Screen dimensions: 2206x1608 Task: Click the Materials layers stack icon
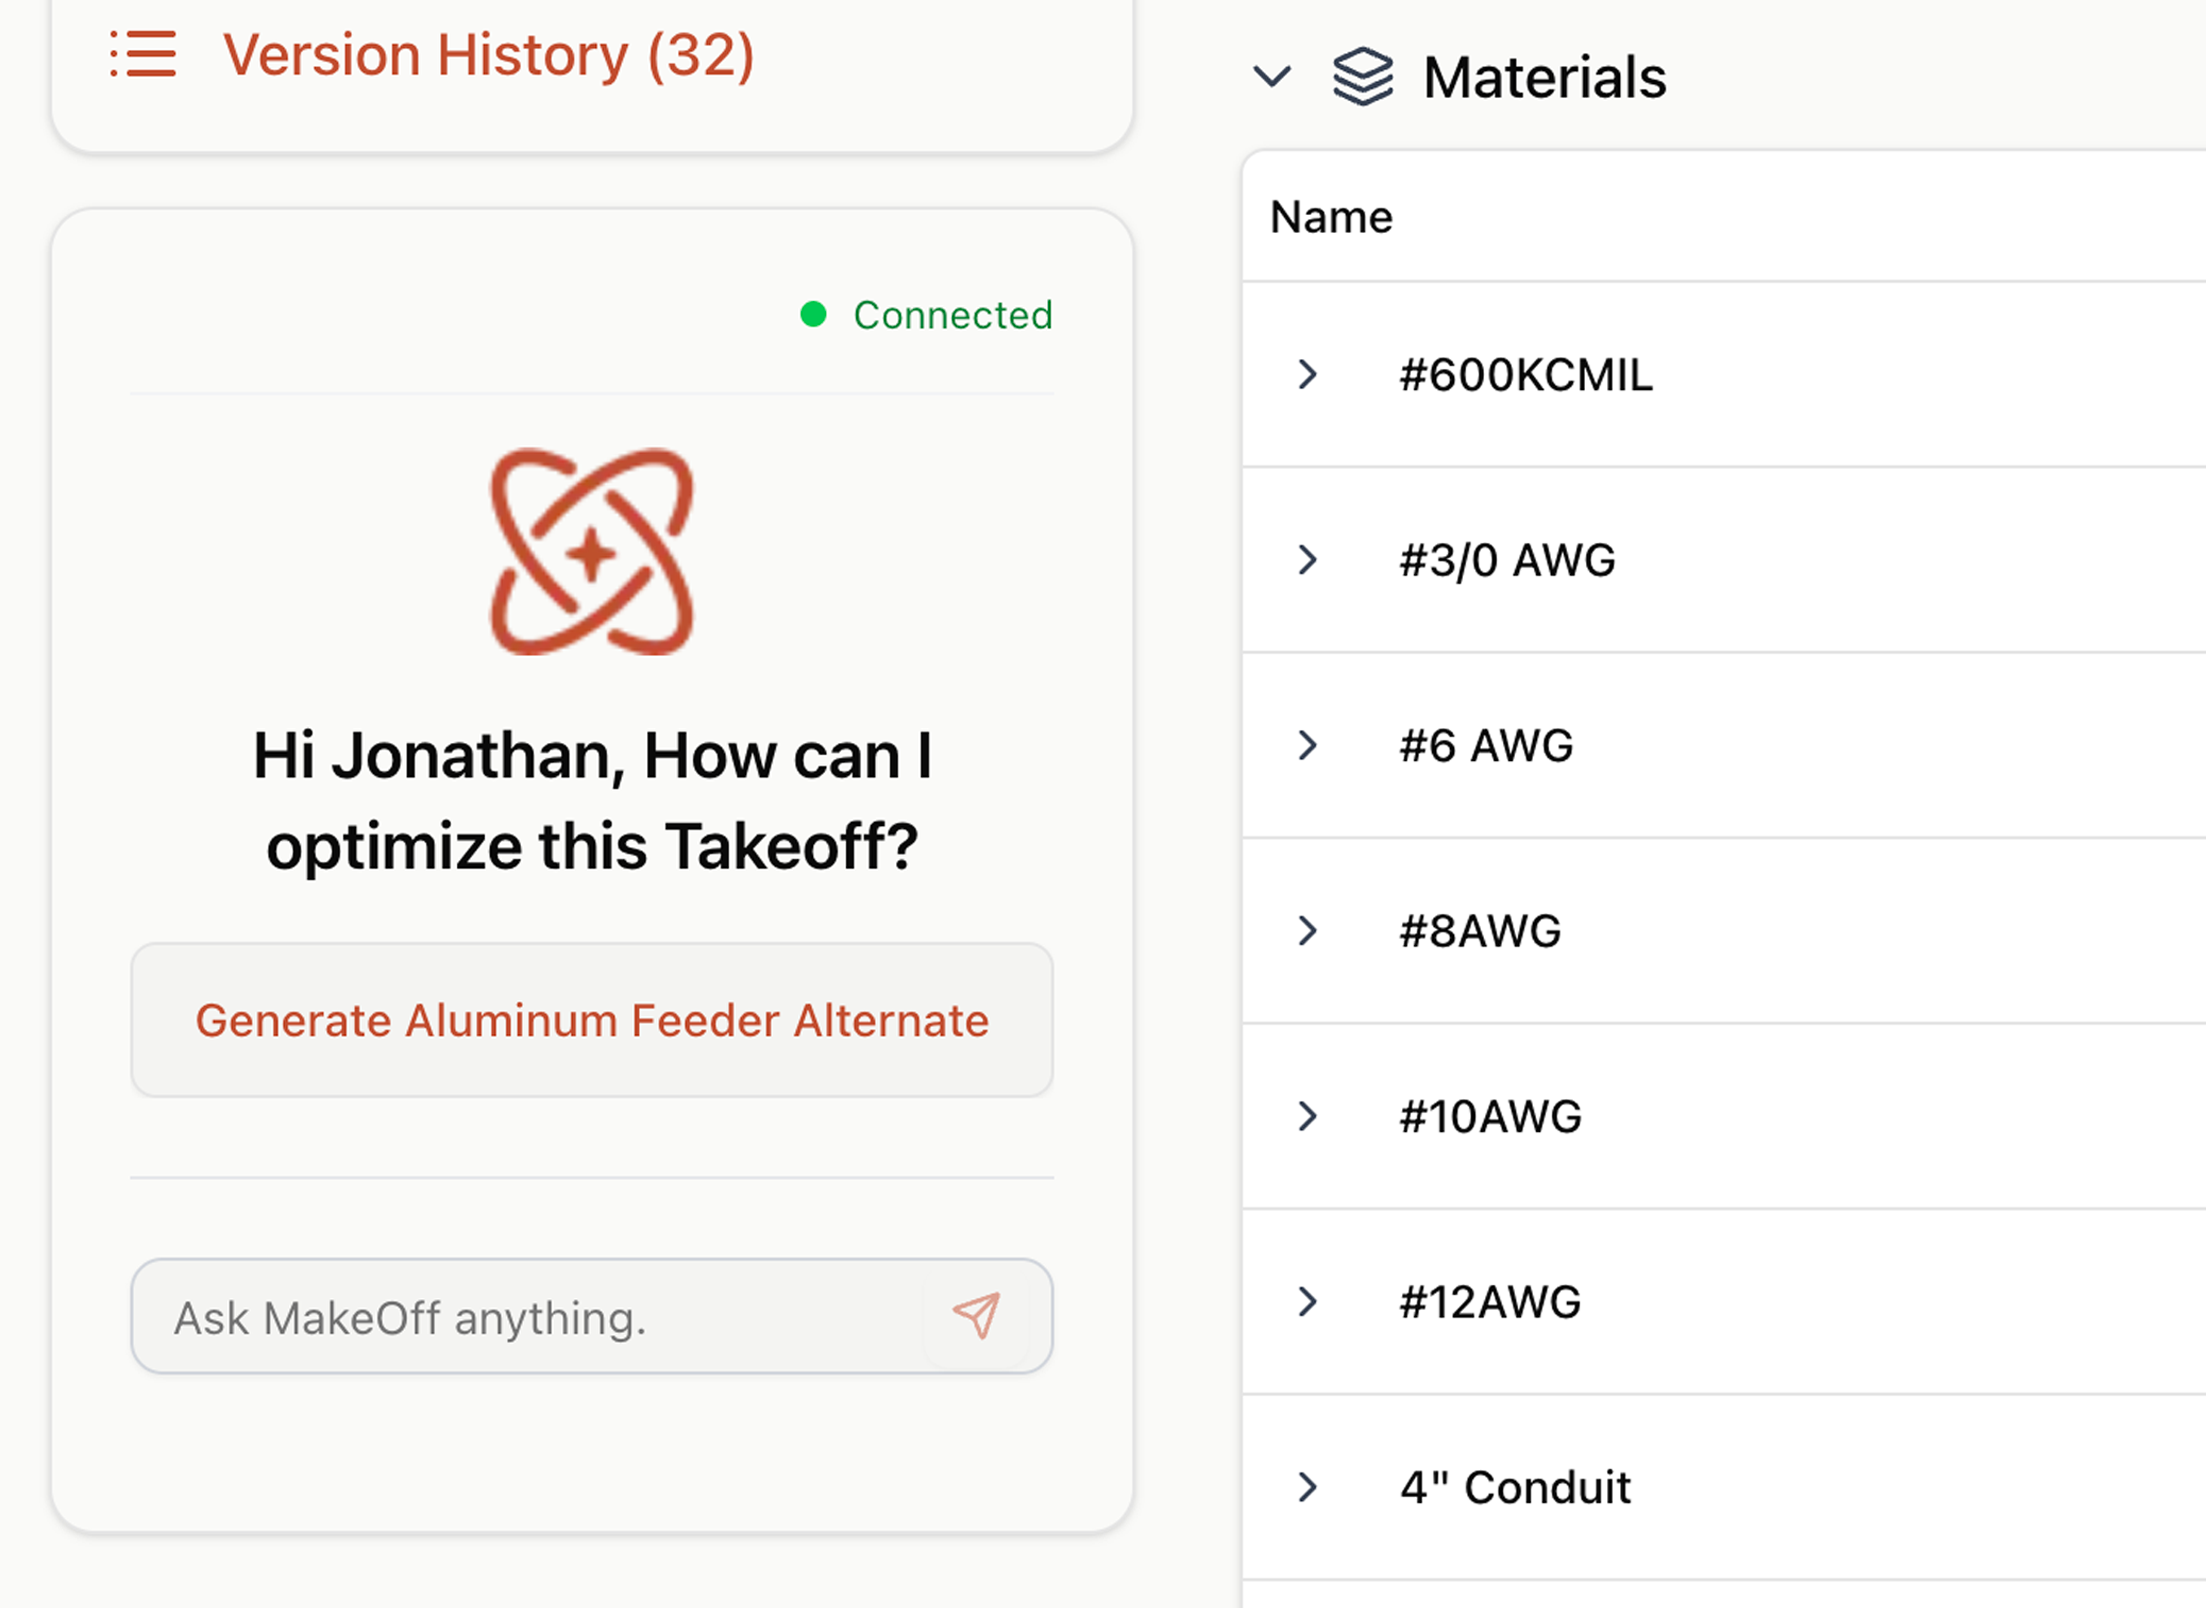pyautogui.click(x=1363, y=76)
